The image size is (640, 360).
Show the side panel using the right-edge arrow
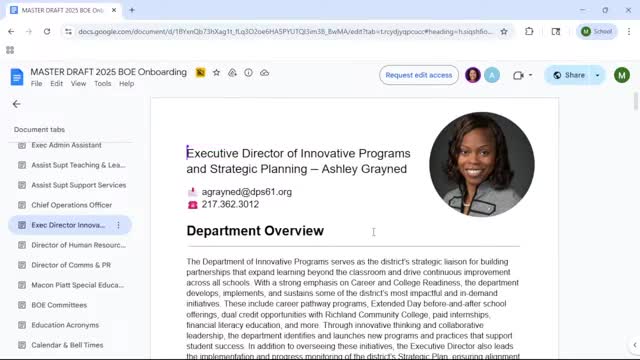[635, 345]
